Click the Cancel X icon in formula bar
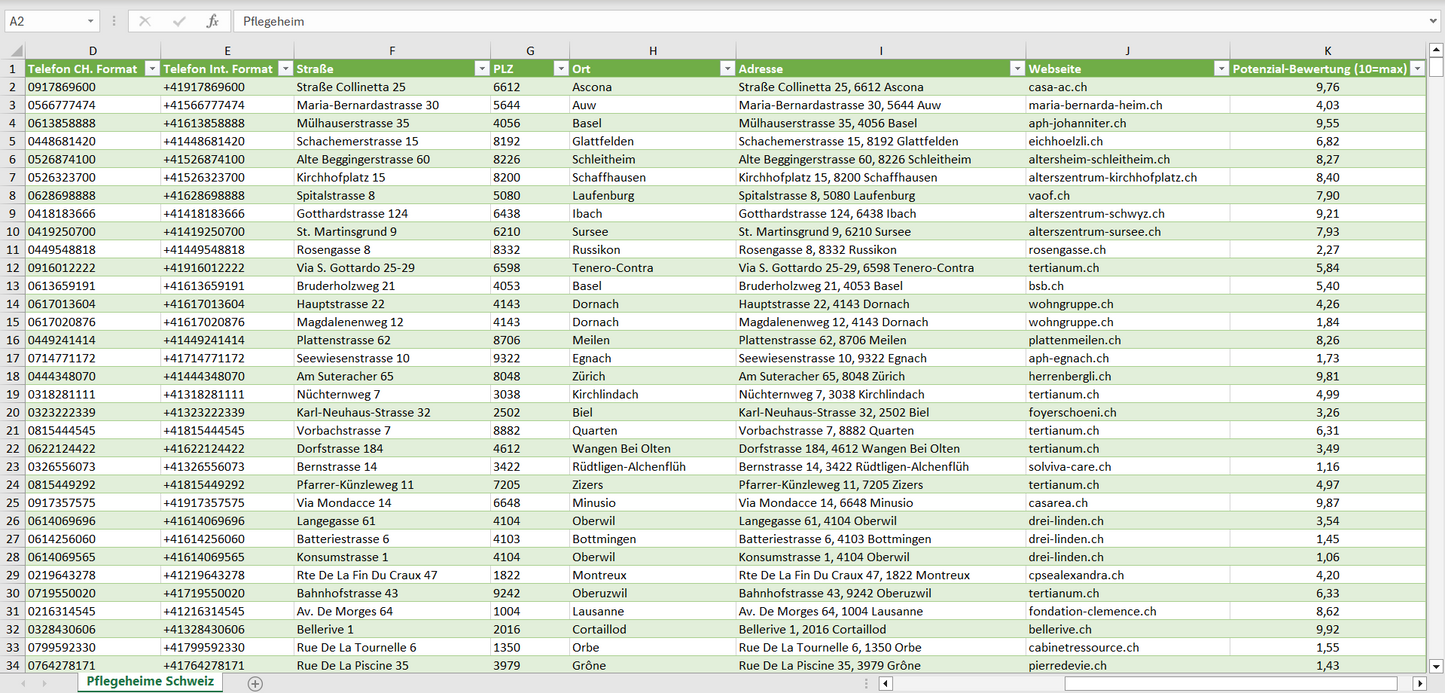This screenshot has width=1445, height=693. click(145, 21)
